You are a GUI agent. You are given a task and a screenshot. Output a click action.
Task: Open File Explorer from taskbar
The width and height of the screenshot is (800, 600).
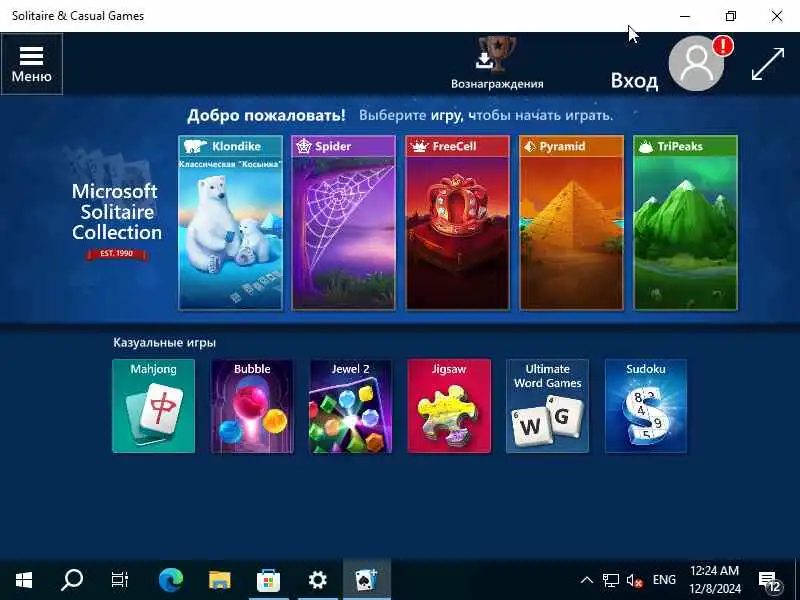[x=219, y=580]
